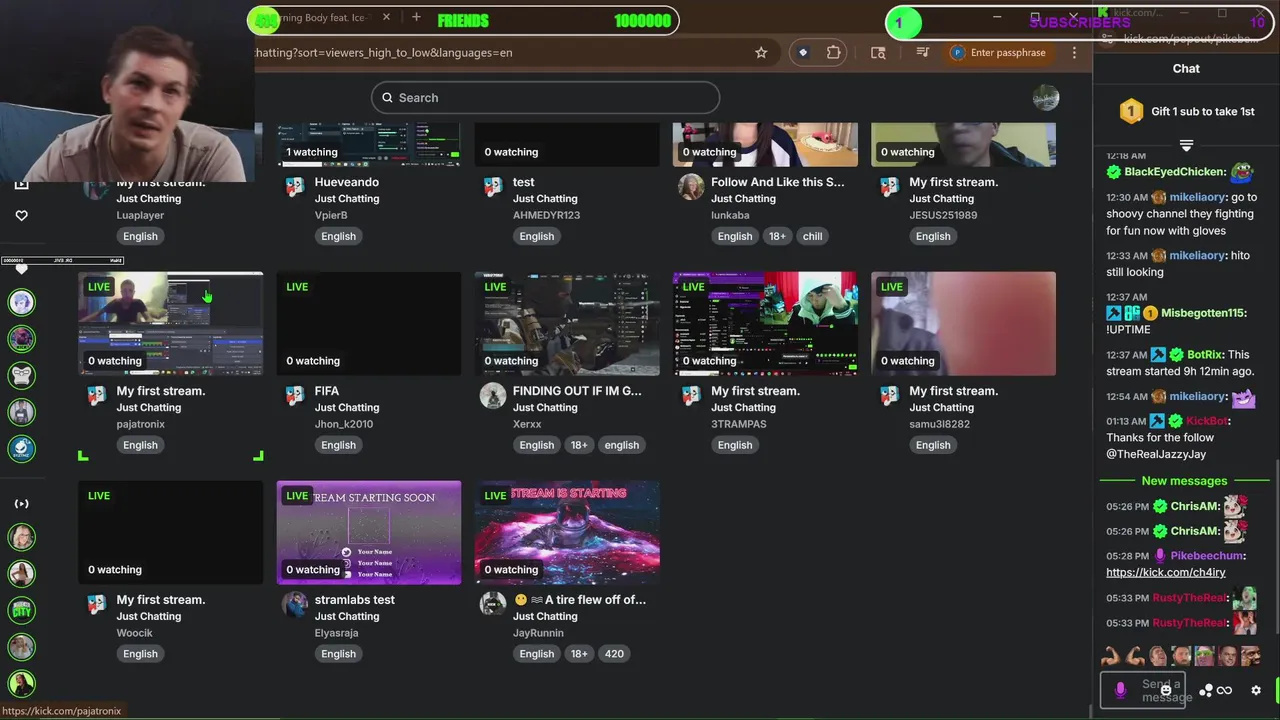Open the user profile avatar menu
The image size is (1280, 720).
(x=1045, y=97)
